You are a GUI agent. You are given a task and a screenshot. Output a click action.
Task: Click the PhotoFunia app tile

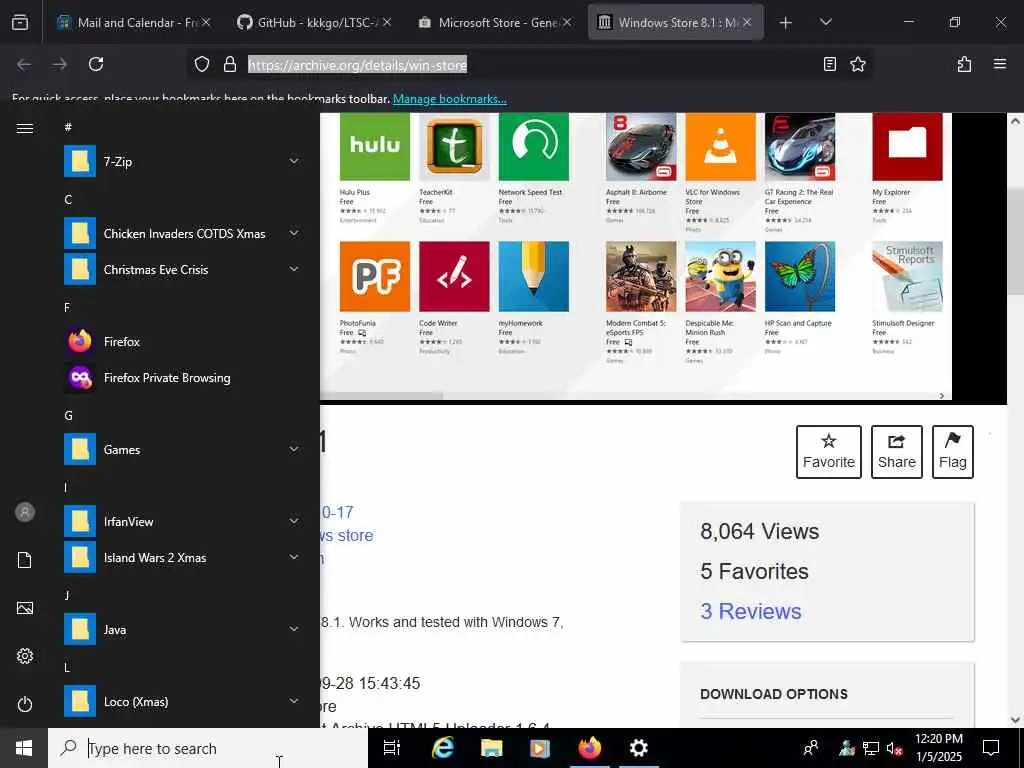coord(375,276)
